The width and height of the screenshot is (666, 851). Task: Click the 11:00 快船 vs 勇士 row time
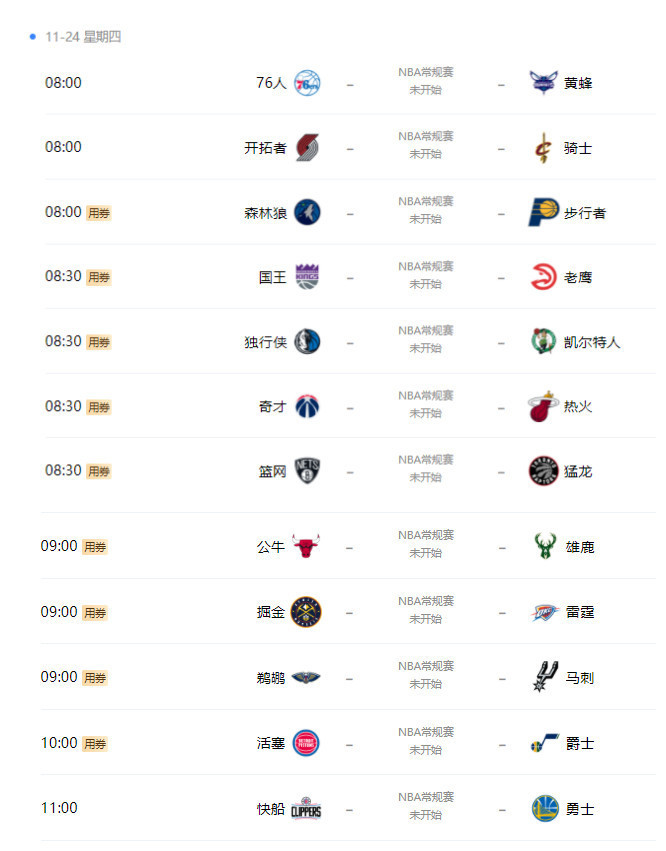59,808
